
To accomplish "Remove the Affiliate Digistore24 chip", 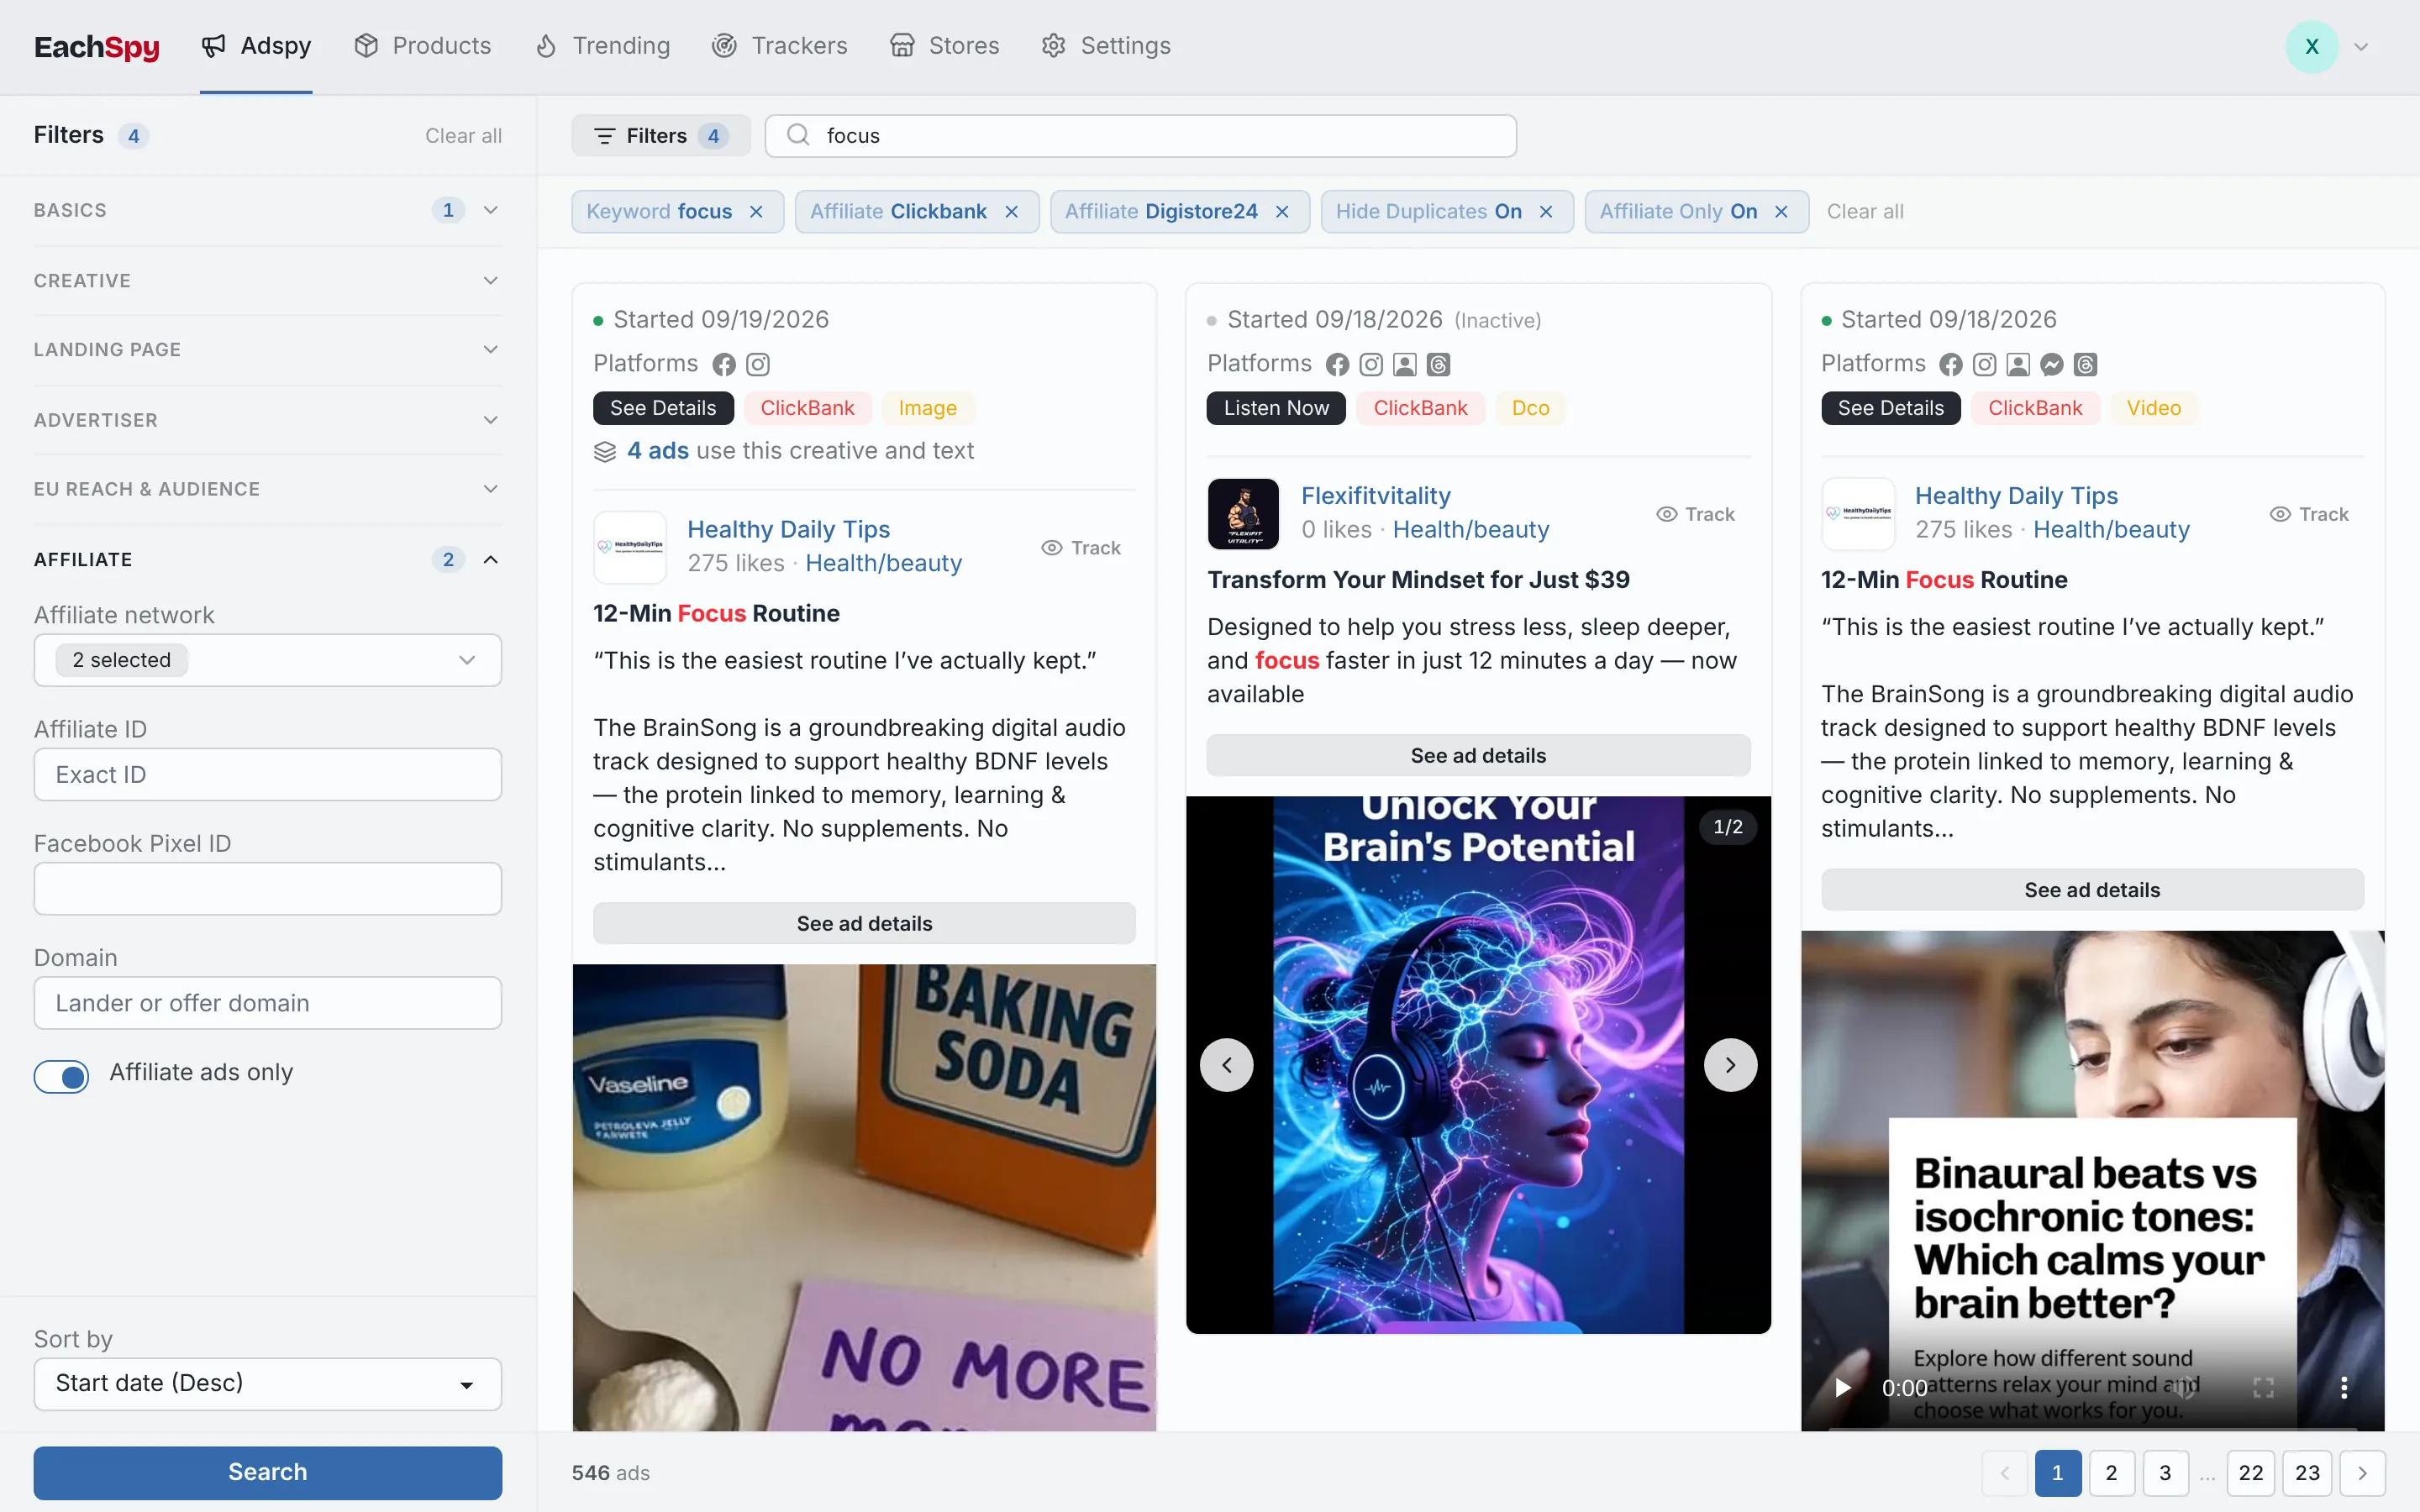I will click(1282, 212).
